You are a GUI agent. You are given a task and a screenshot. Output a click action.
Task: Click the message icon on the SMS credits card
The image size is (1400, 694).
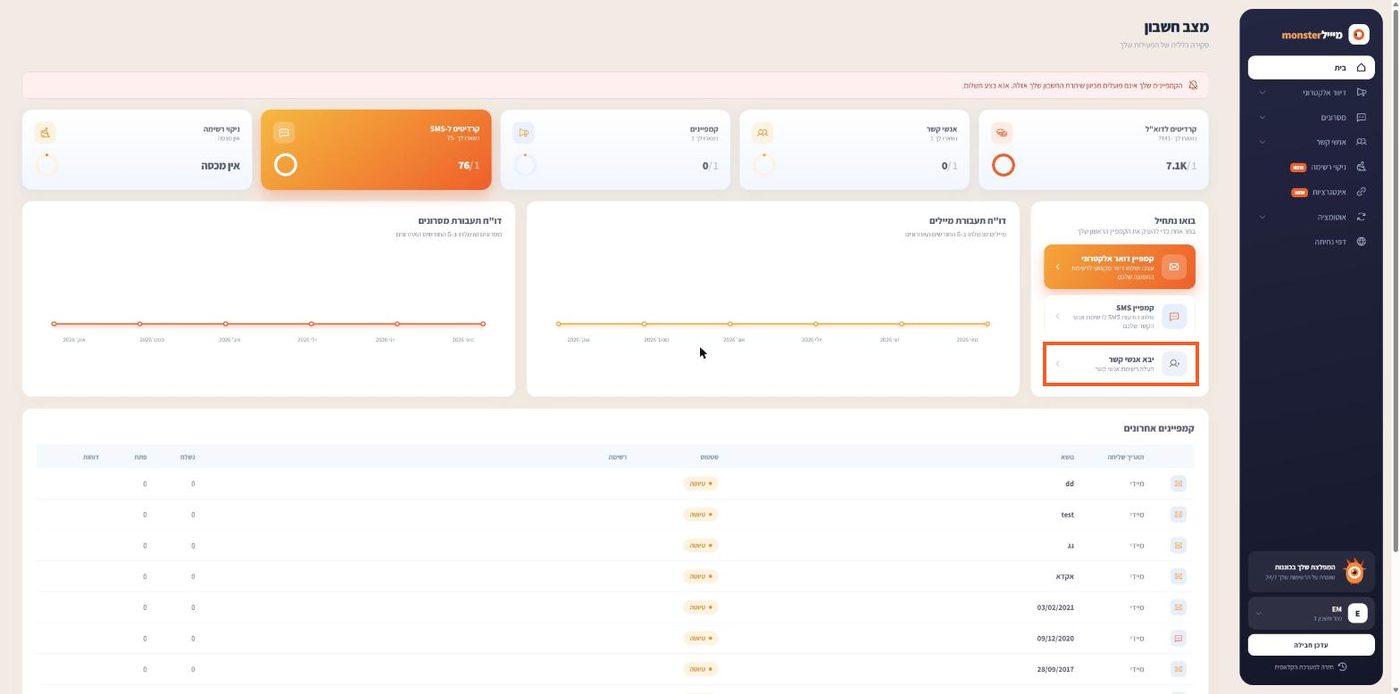coord(284,133)
